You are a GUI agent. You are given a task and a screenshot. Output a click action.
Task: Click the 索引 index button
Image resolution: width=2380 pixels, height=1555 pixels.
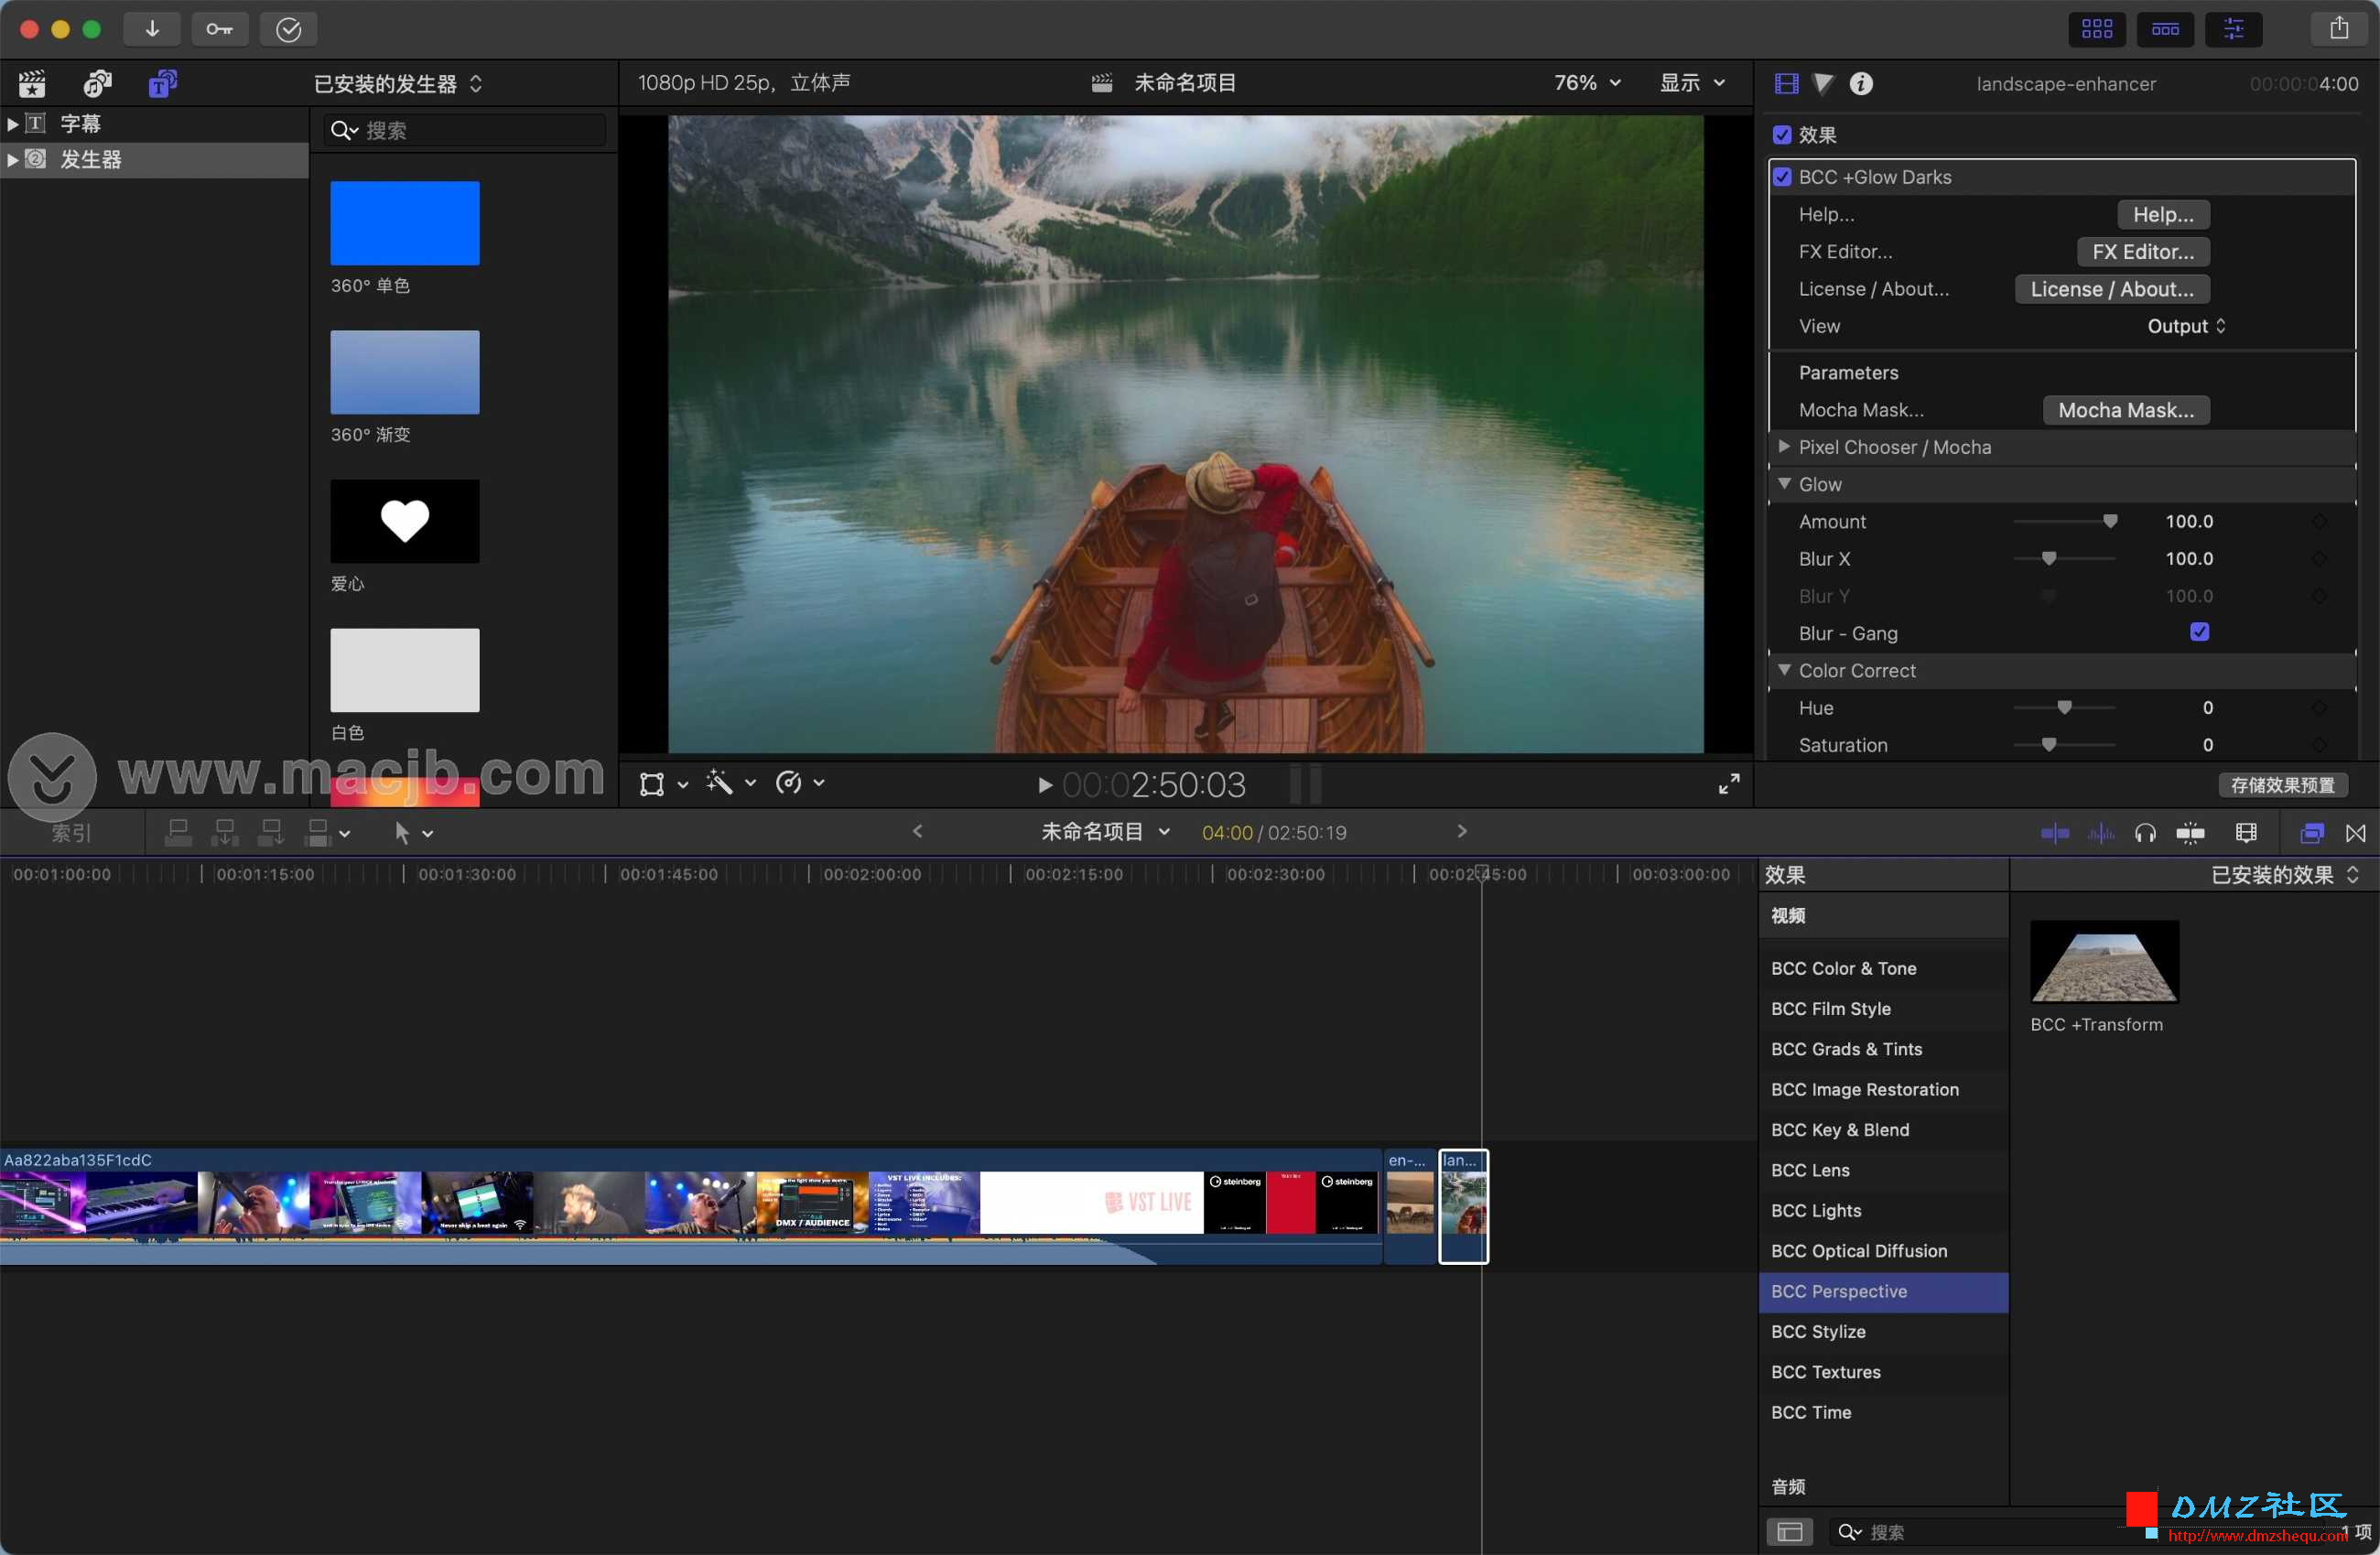(x=71, y=832)
